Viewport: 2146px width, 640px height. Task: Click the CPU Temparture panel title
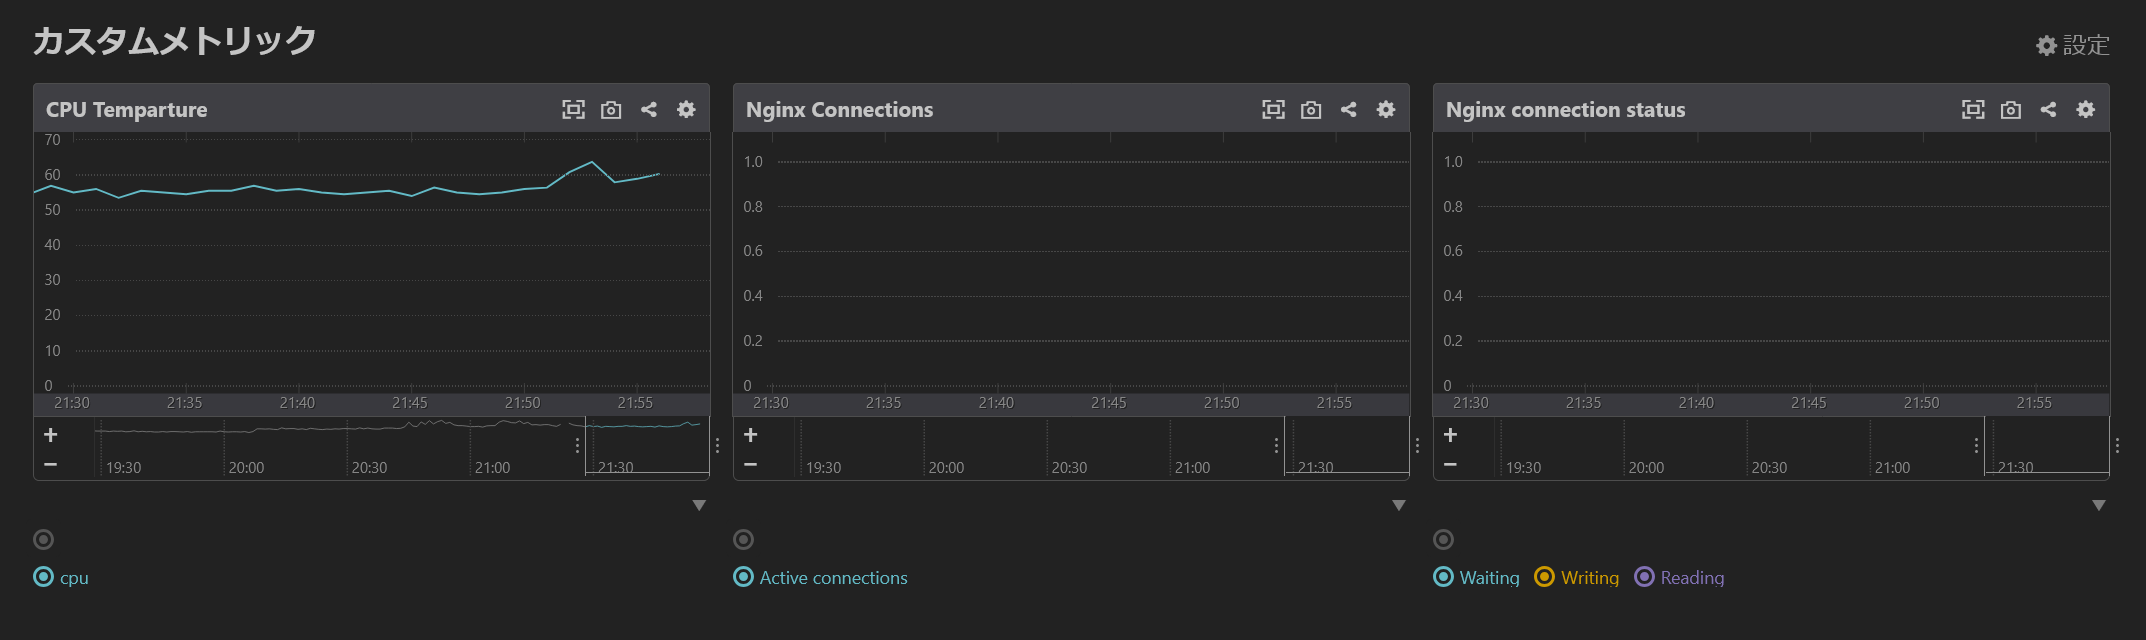[127, 110]
